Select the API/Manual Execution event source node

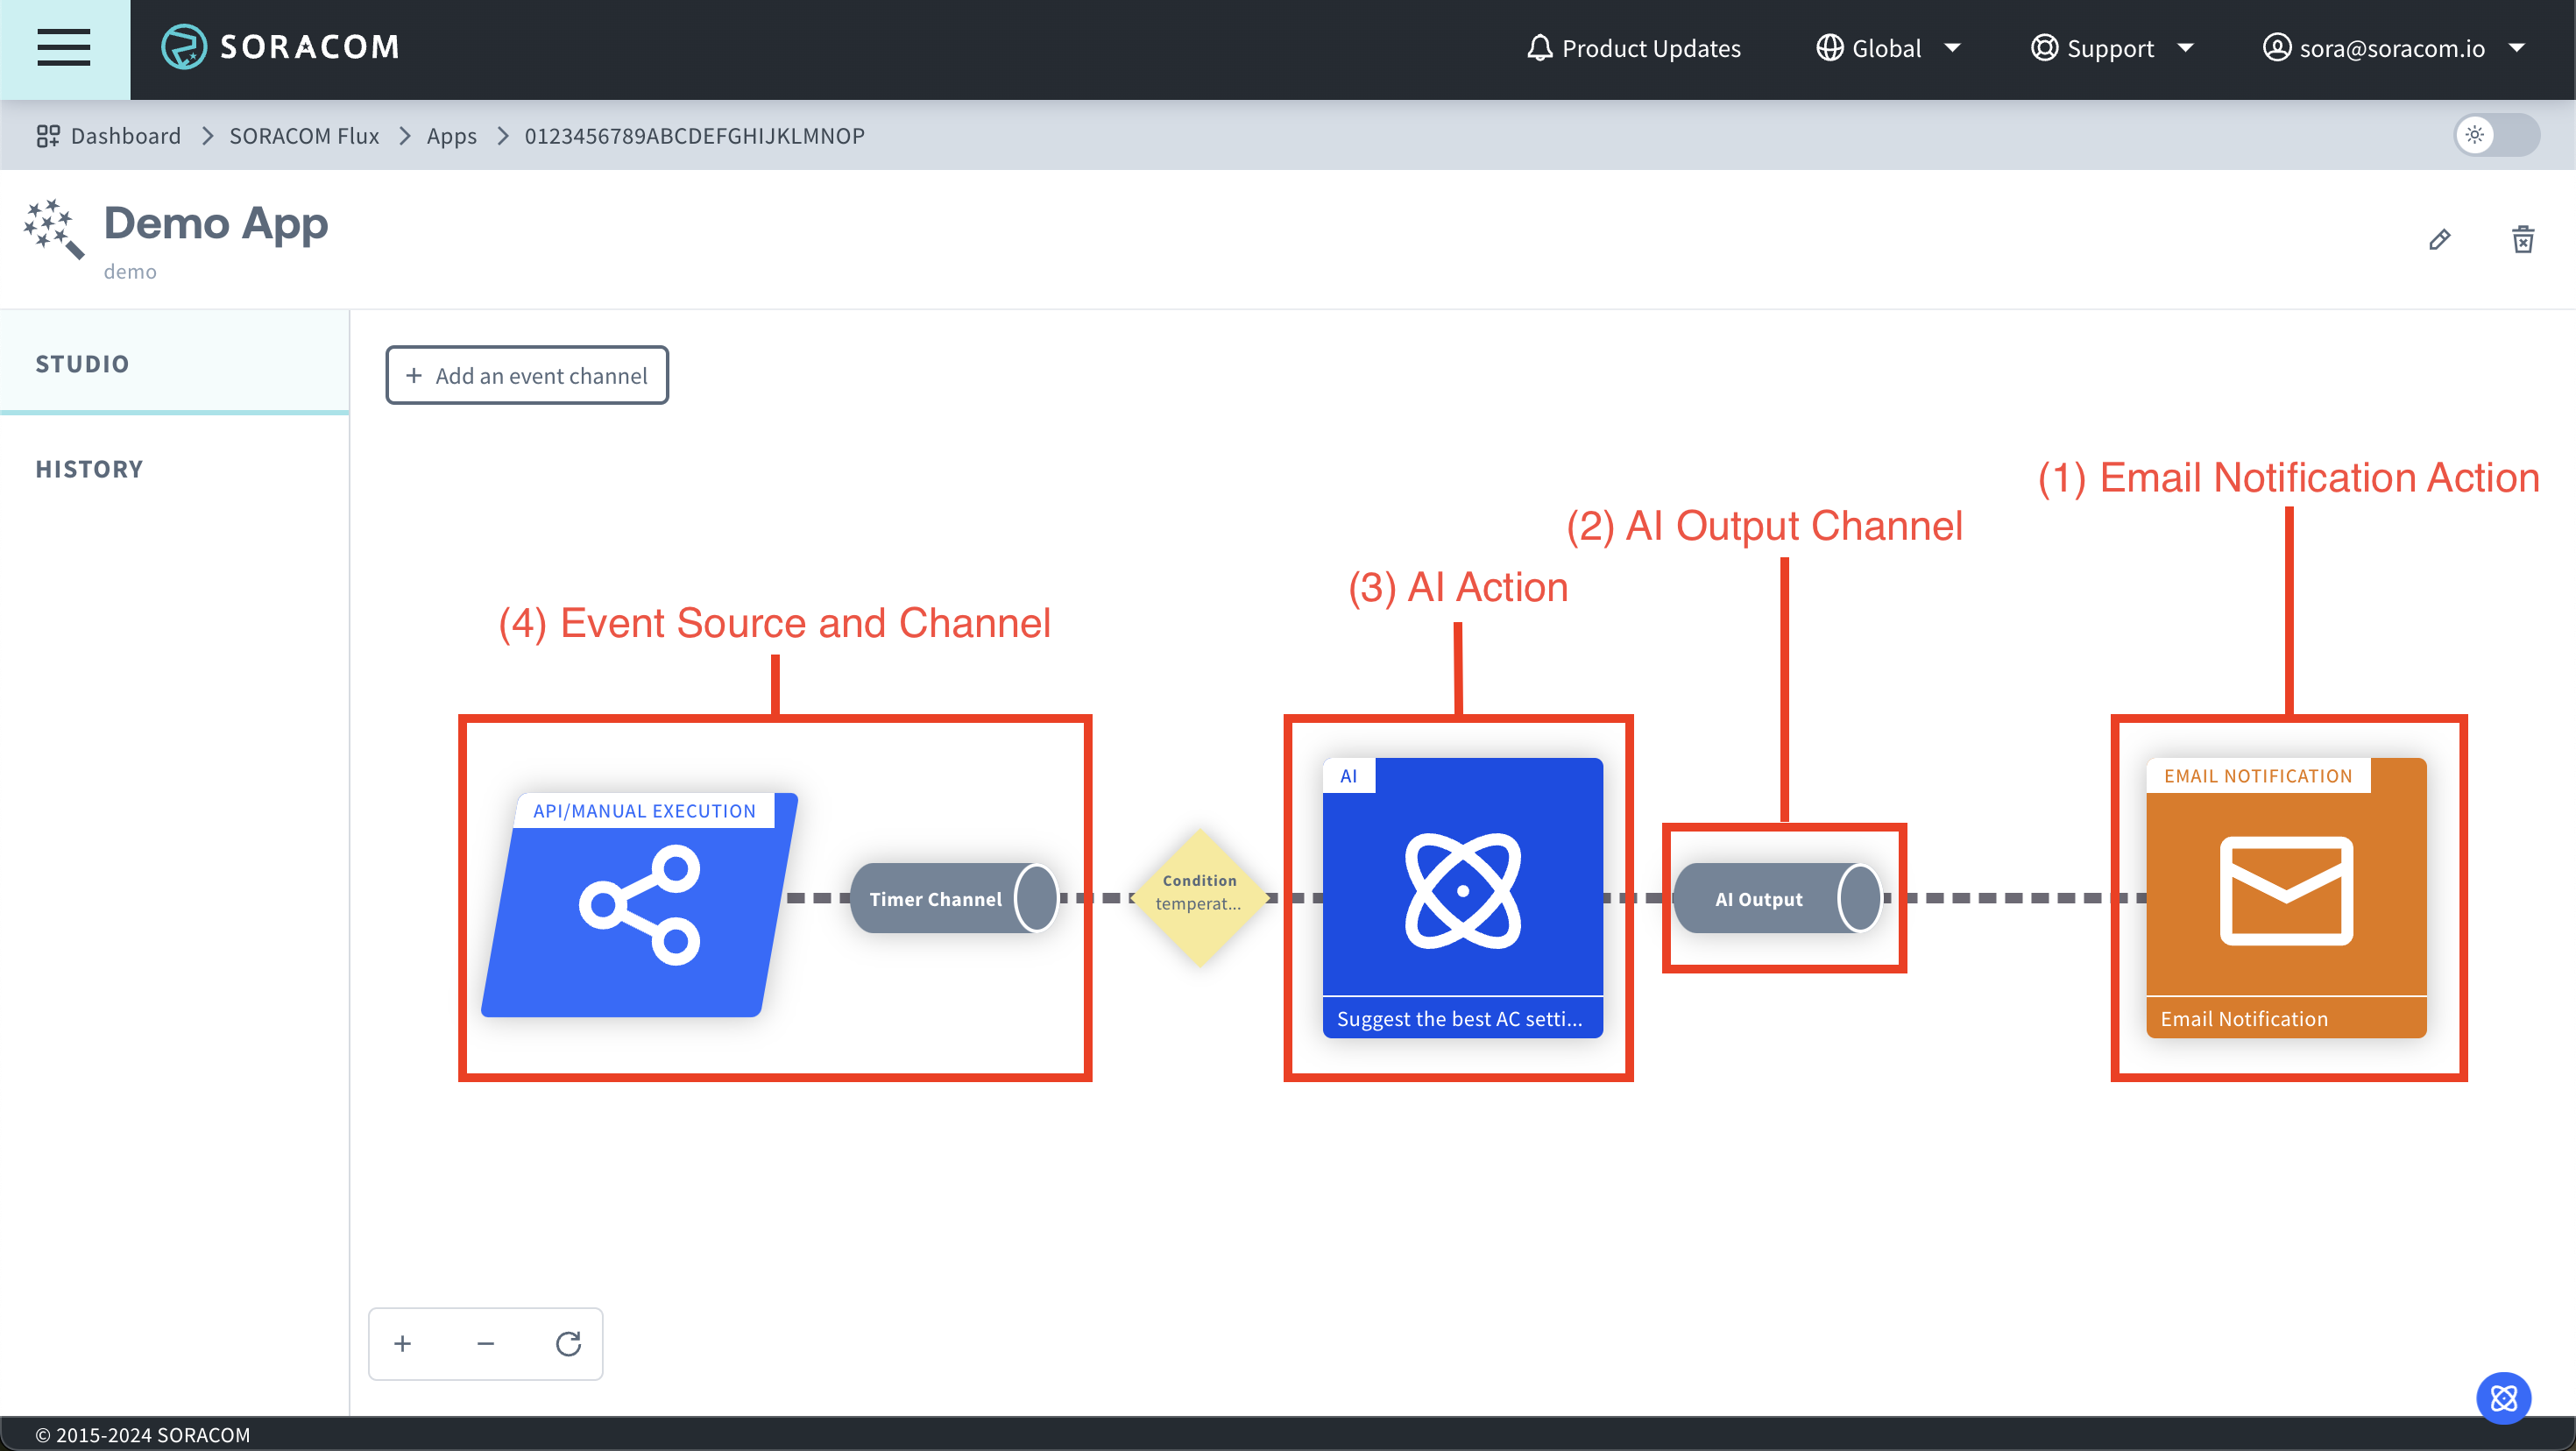point(639,905)
